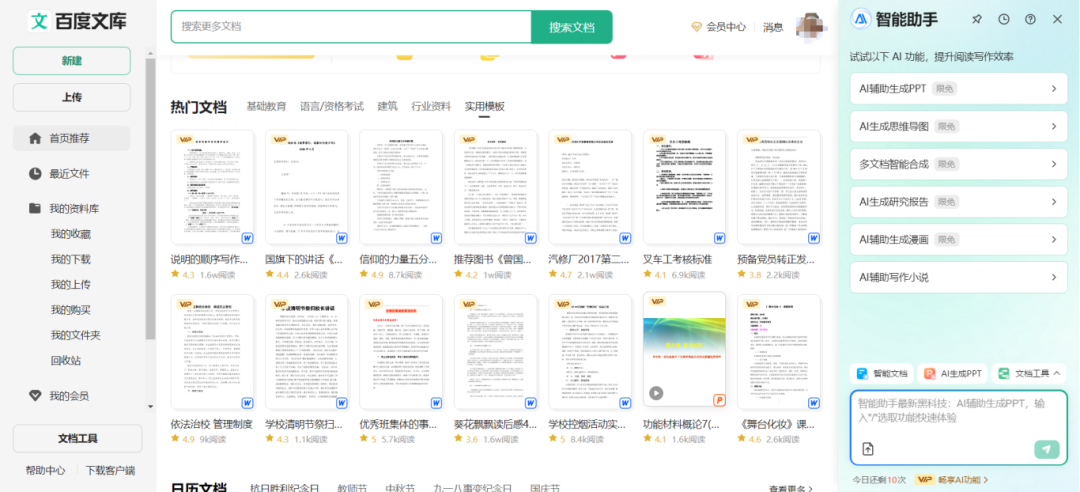Screen dimensions: 1080x492
Task: Click VIP icon beside 畅享AI功能
Action: pos(924,480)
